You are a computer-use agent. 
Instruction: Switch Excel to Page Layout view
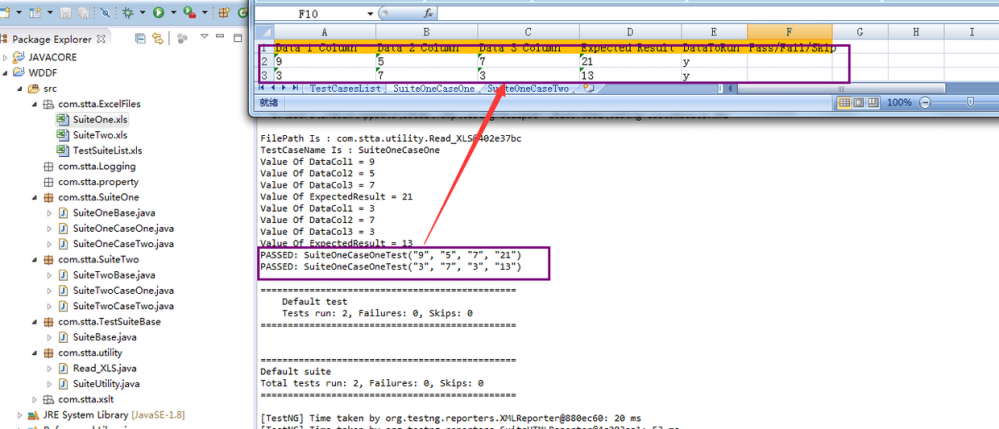[x=858, y=103]
